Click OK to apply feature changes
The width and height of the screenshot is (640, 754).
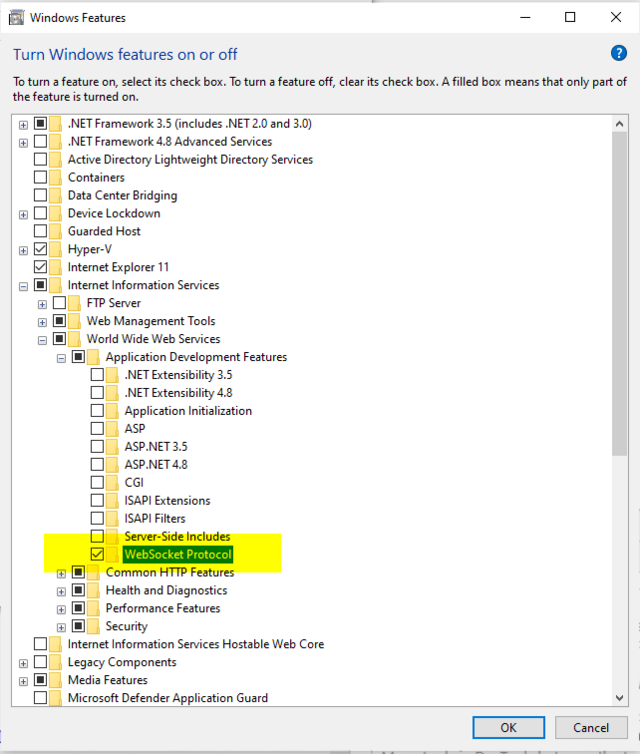(x=508, y=728)
